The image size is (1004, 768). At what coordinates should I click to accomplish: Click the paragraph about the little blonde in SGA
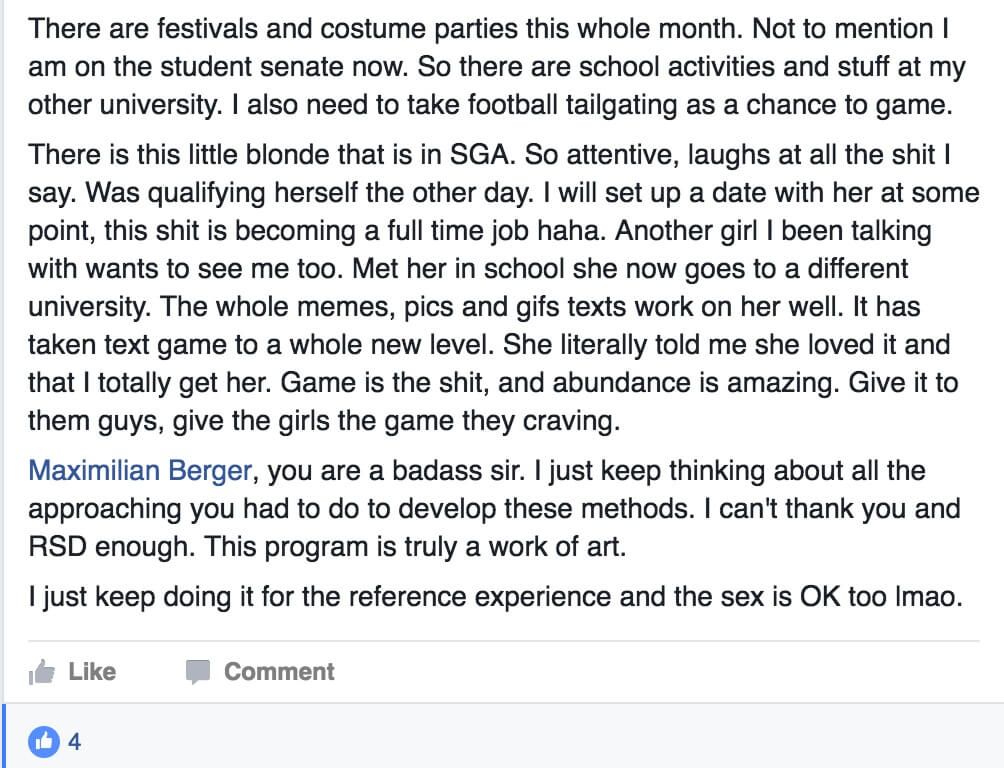coord(503,288)
